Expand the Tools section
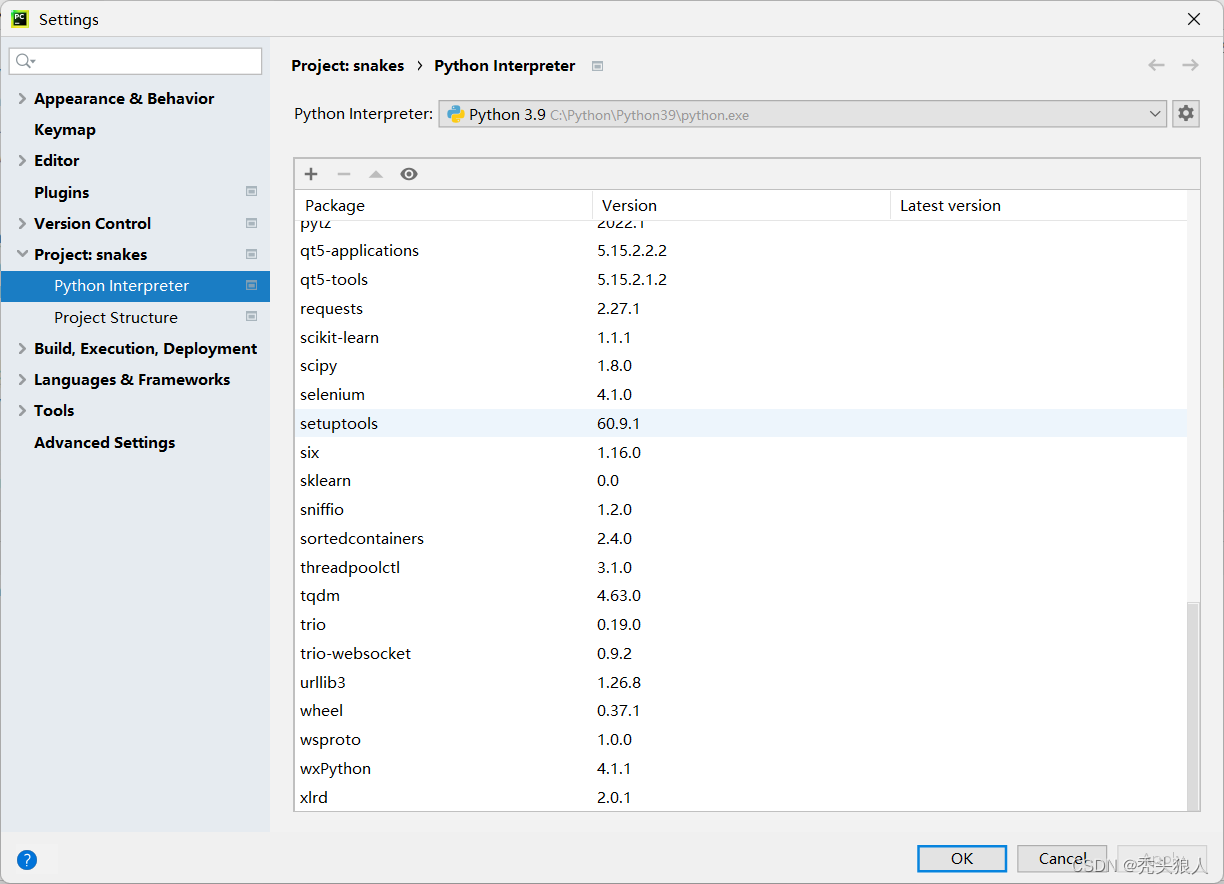1224x884 pixels. pyautogui.click(x=22, y=410)
